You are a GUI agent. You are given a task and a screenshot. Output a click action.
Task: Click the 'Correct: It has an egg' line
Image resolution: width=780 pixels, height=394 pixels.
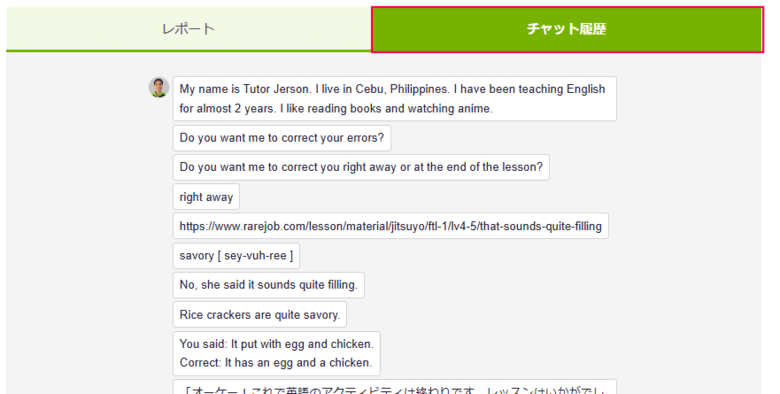coord(276,363)
